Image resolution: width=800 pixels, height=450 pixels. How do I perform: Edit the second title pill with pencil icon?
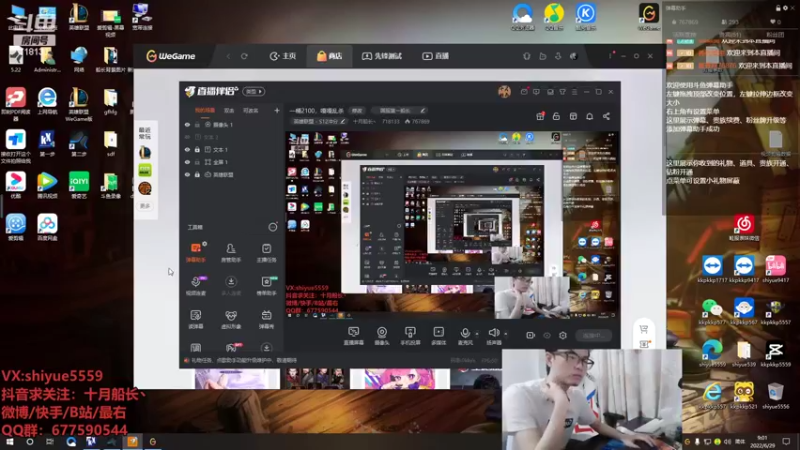[423, 110]
